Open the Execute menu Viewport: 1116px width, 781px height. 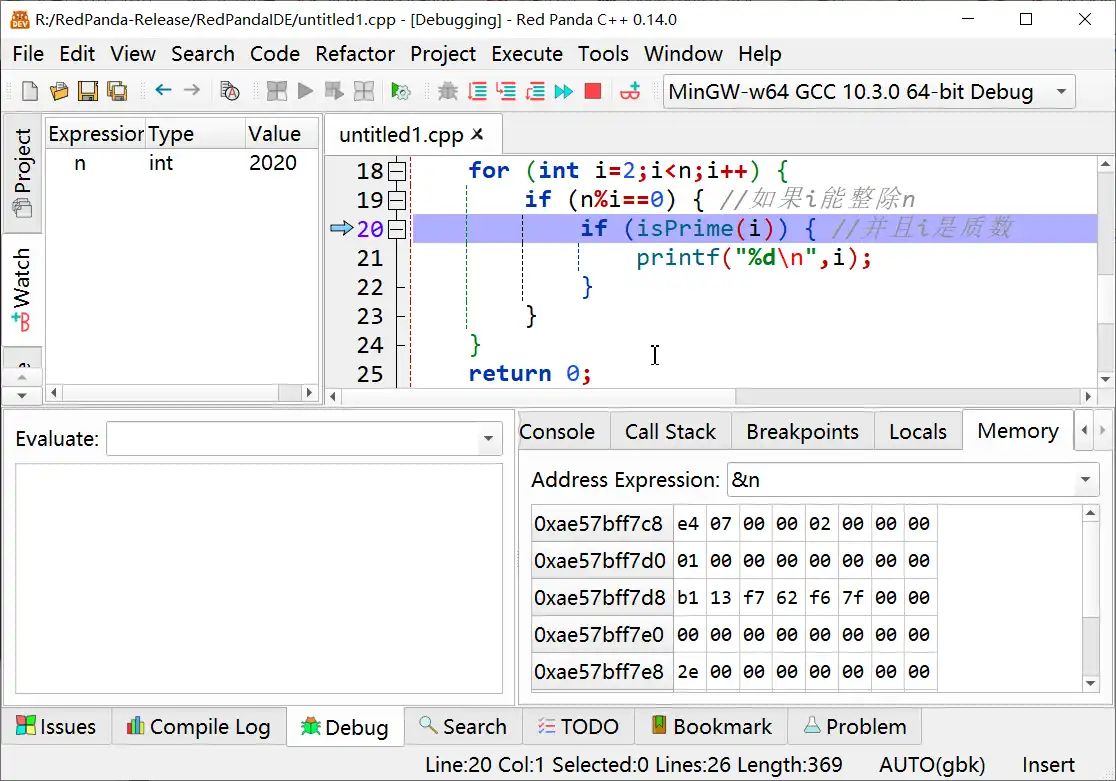(527, 54)
